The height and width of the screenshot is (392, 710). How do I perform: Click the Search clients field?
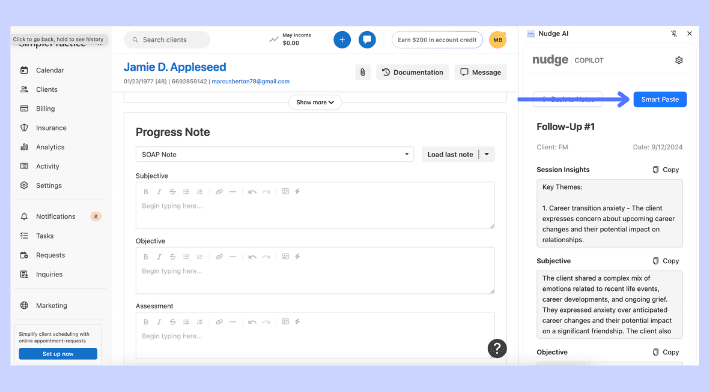coord(167,40)
